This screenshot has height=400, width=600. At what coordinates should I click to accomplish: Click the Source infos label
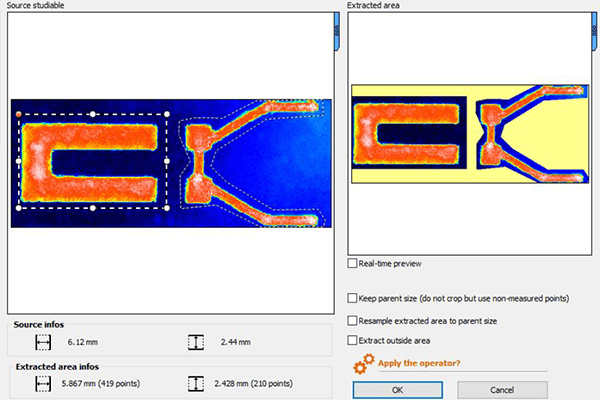[x=39, y=325]
